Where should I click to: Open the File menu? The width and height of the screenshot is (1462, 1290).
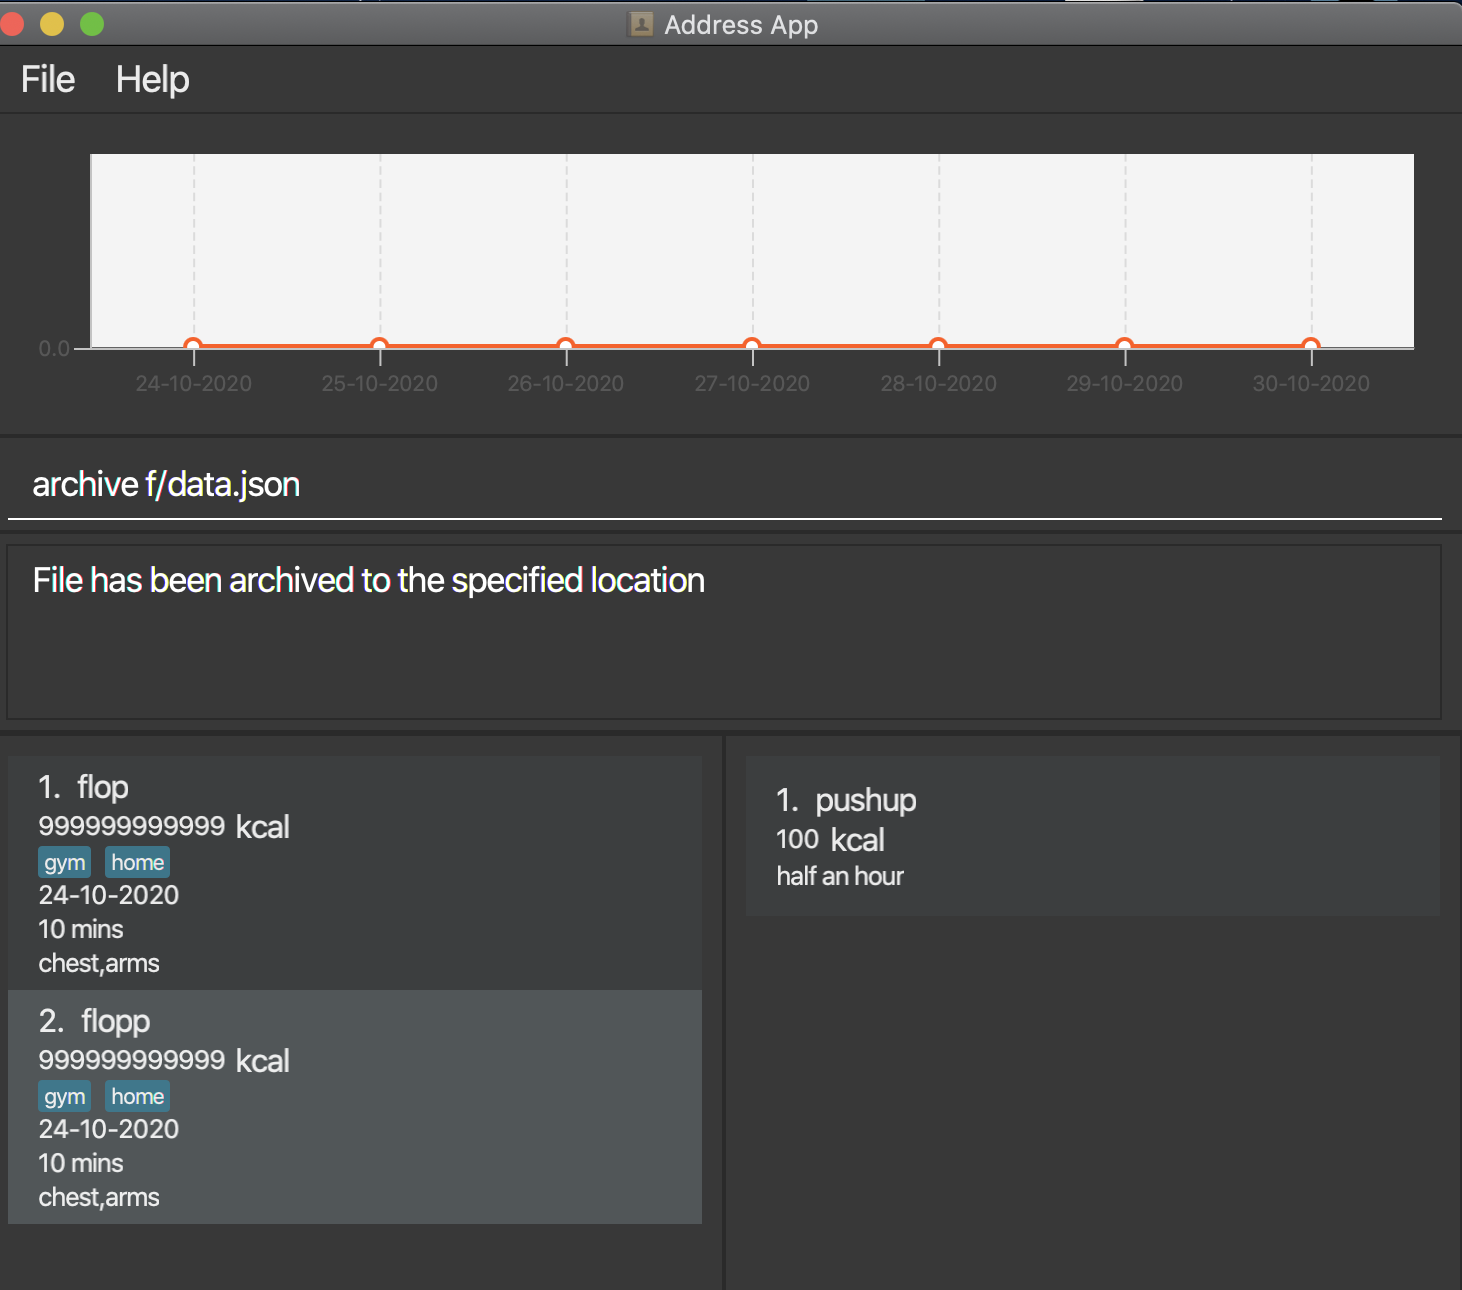click(48, 79)
